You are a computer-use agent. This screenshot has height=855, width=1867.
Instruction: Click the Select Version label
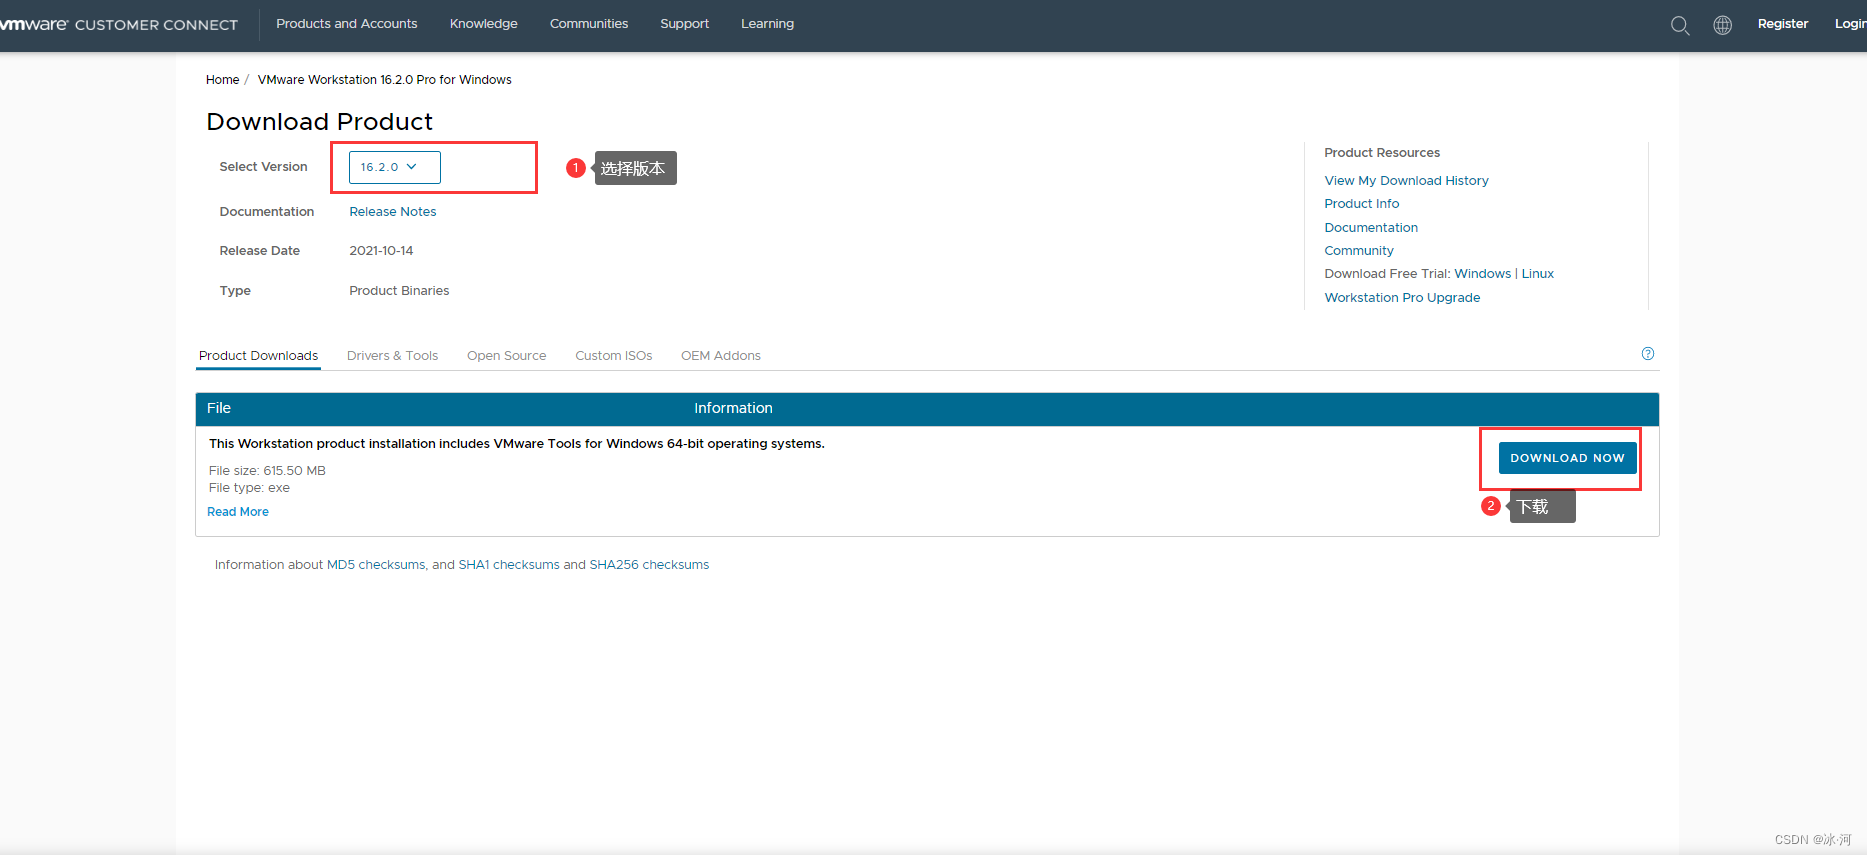pos(263,167)
